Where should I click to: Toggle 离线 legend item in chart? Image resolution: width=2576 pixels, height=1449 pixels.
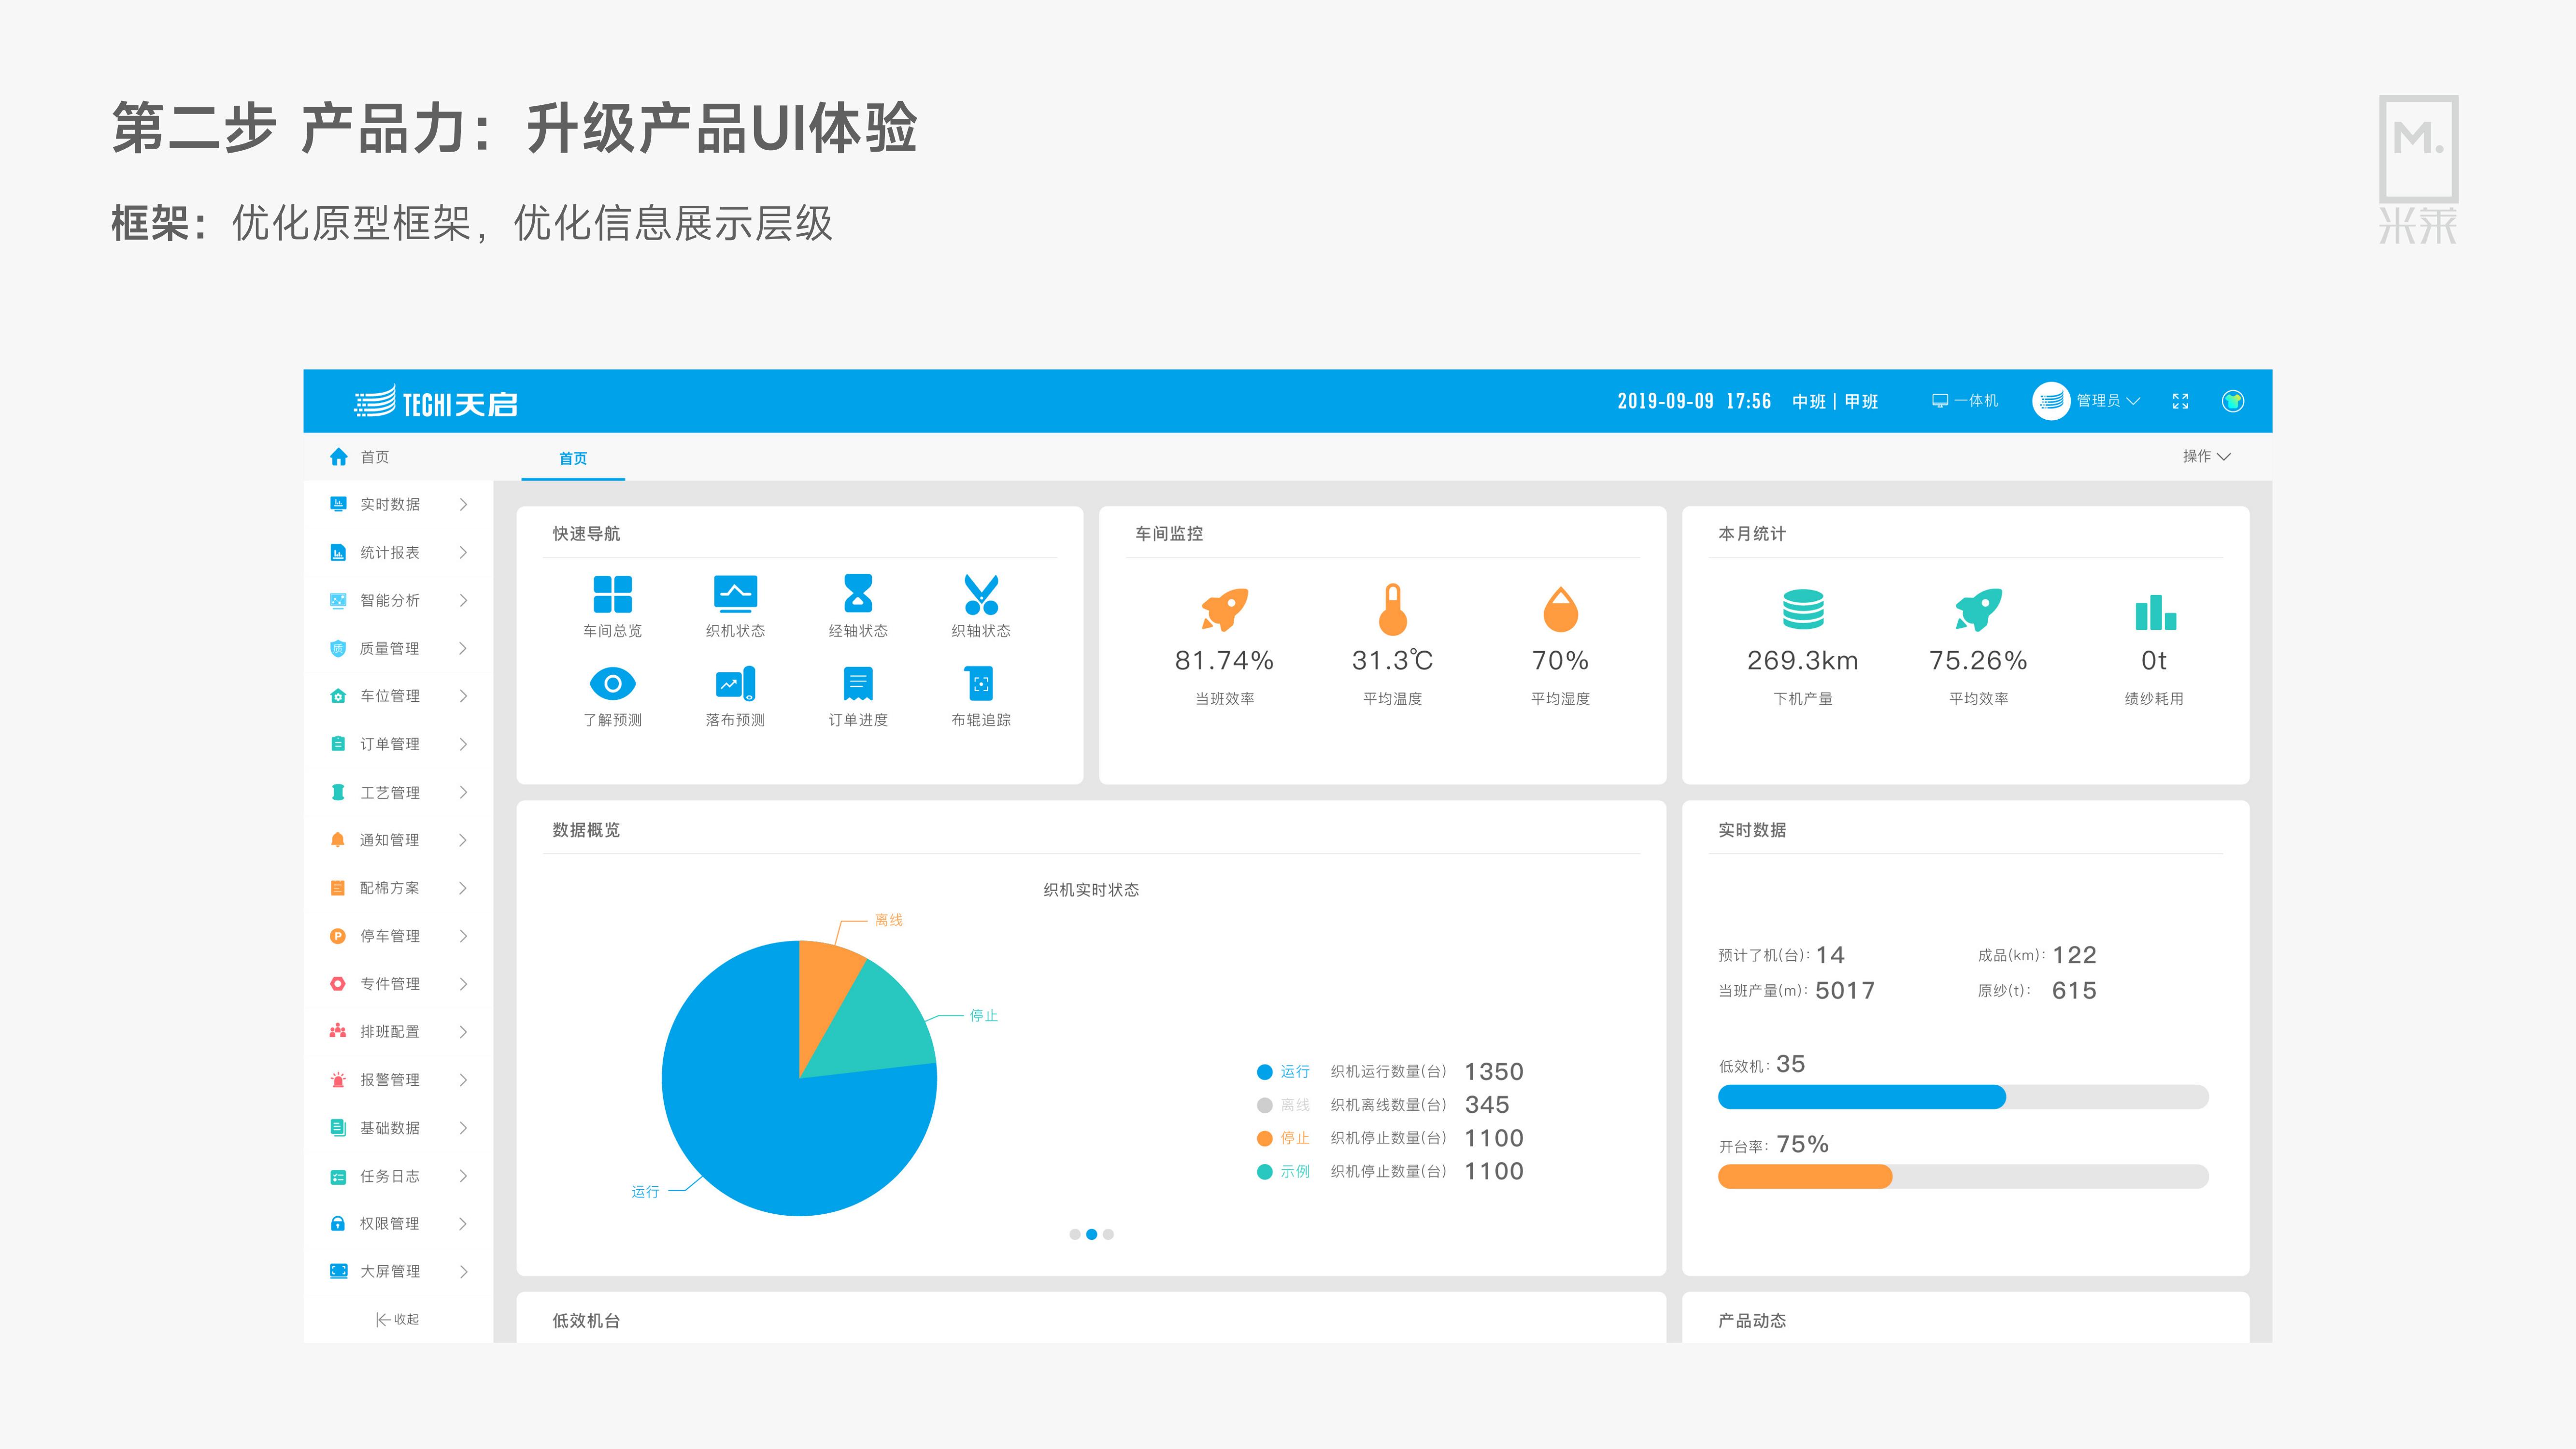[x=1283, y=1105]
